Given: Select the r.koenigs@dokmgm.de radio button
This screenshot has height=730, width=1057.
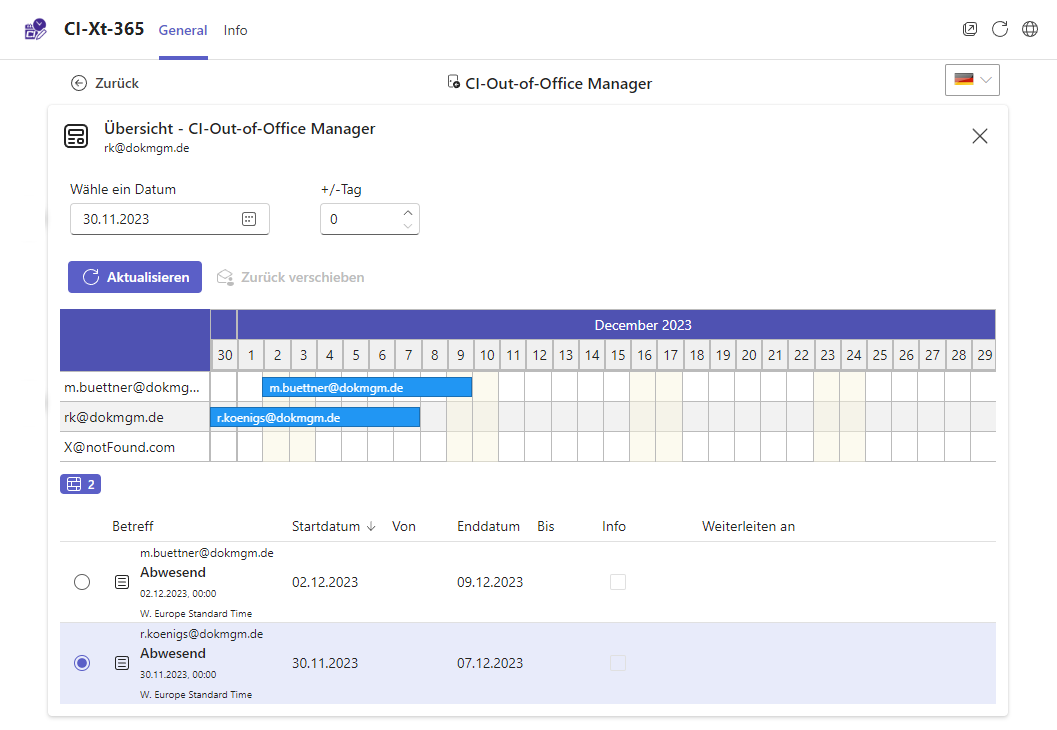Looking at the screenshot, I should point(82,663).
